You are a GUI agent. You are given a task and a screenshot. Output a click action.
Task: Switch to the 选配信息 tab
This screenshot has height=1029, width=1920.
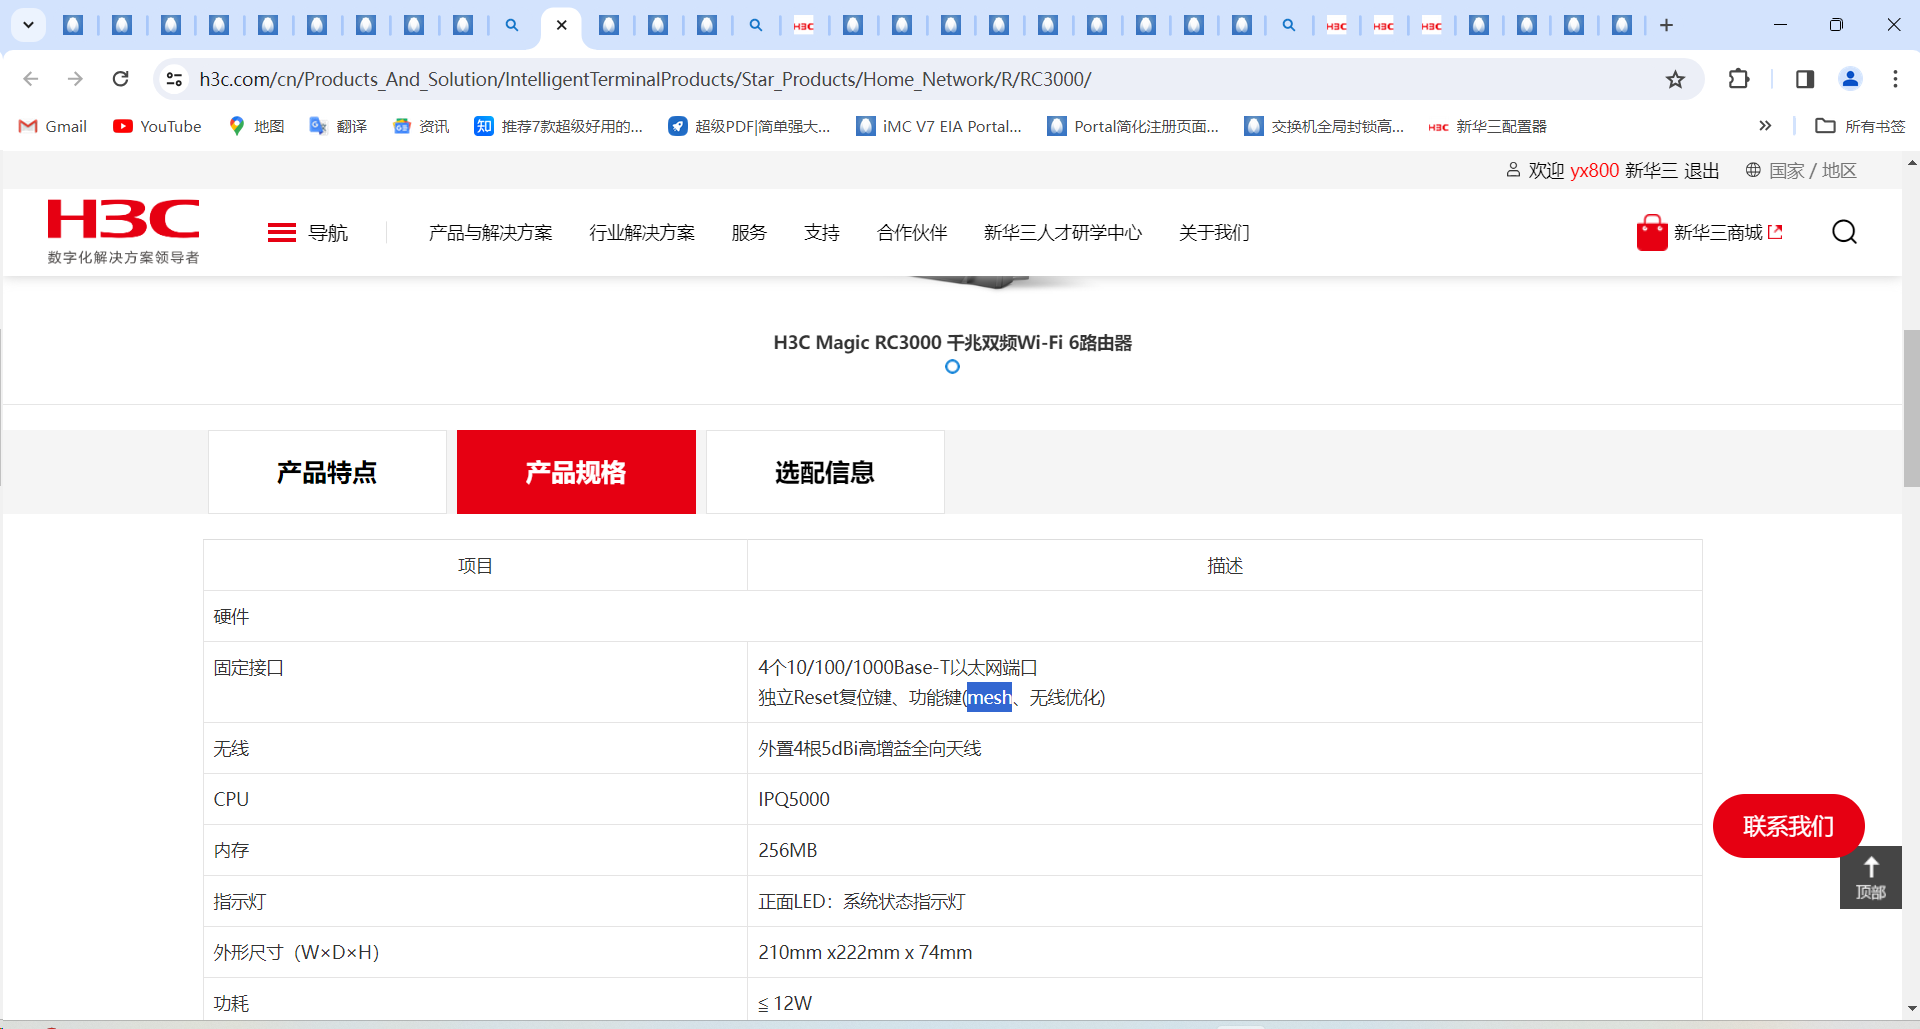(x=825, y=472)
